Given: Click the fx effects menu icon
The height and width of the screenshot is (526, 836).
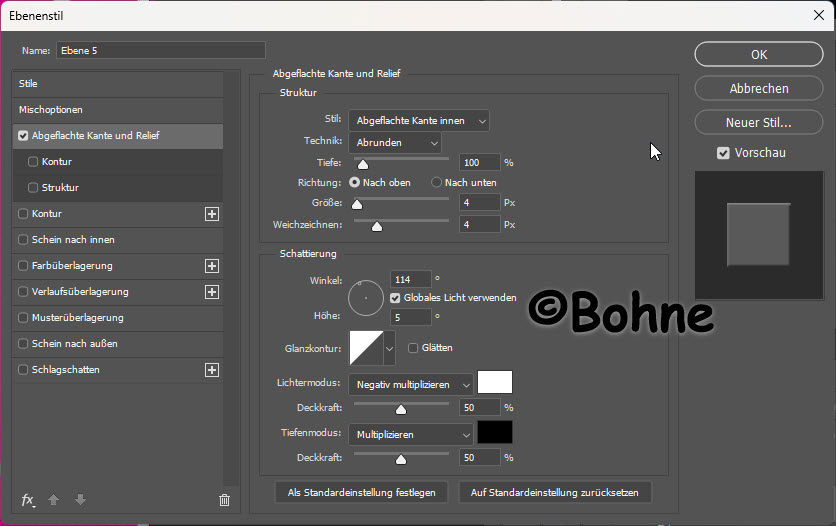Looking at the screenshot, I should 28,499.
